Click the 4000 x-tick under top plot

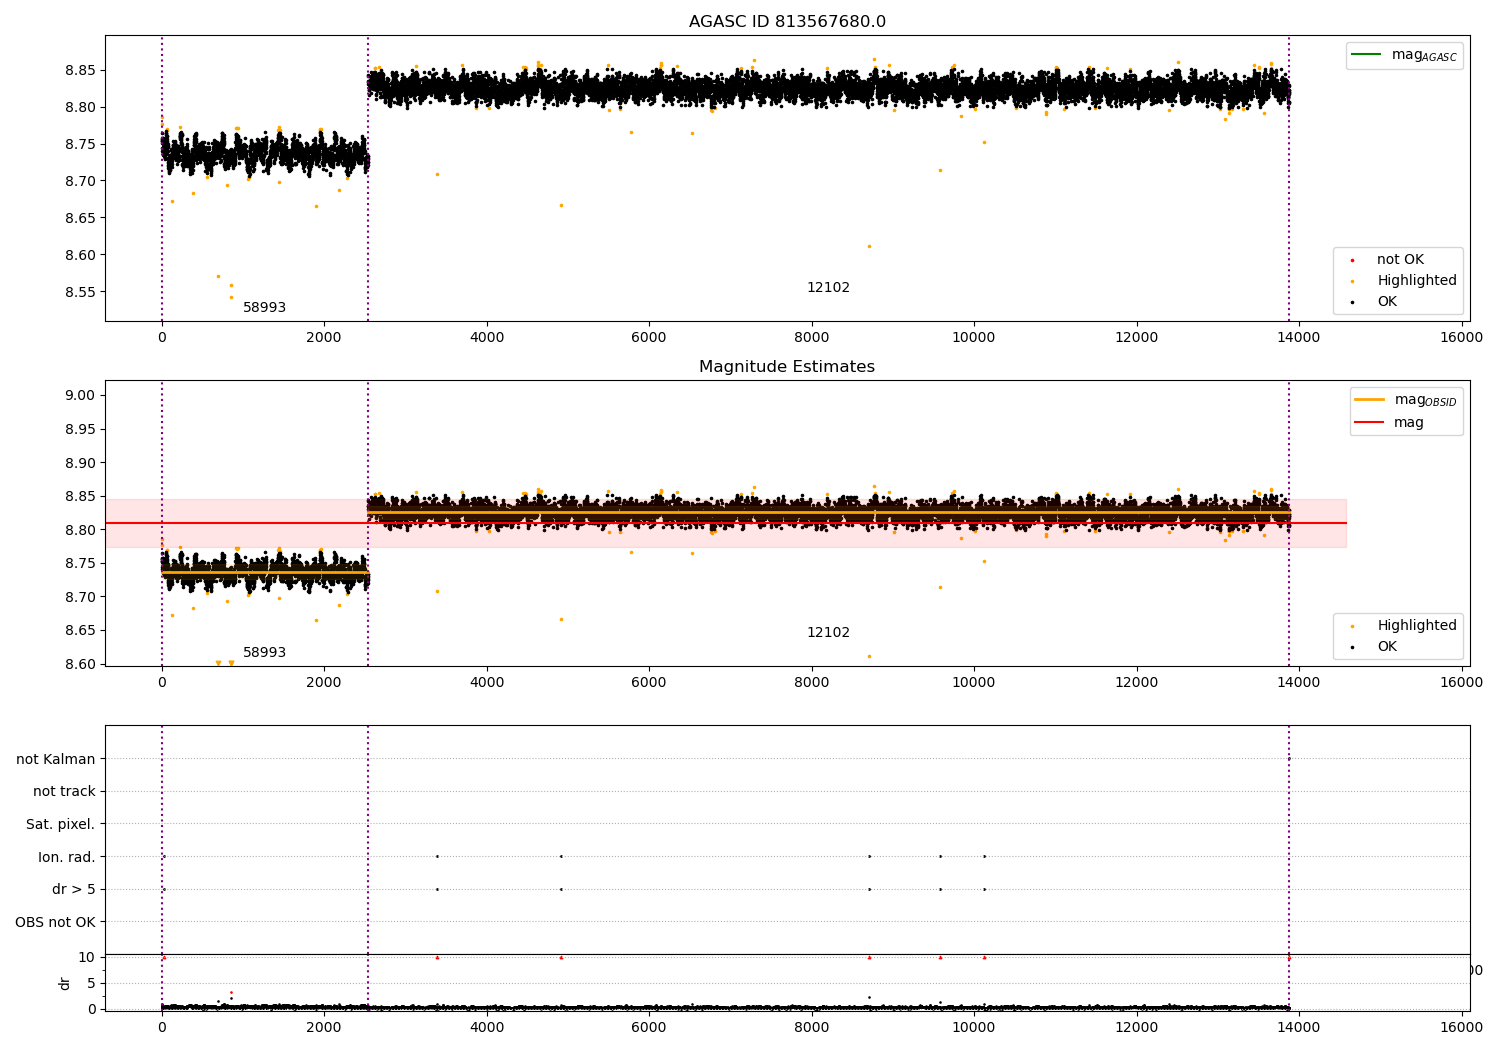coord(487,338)
